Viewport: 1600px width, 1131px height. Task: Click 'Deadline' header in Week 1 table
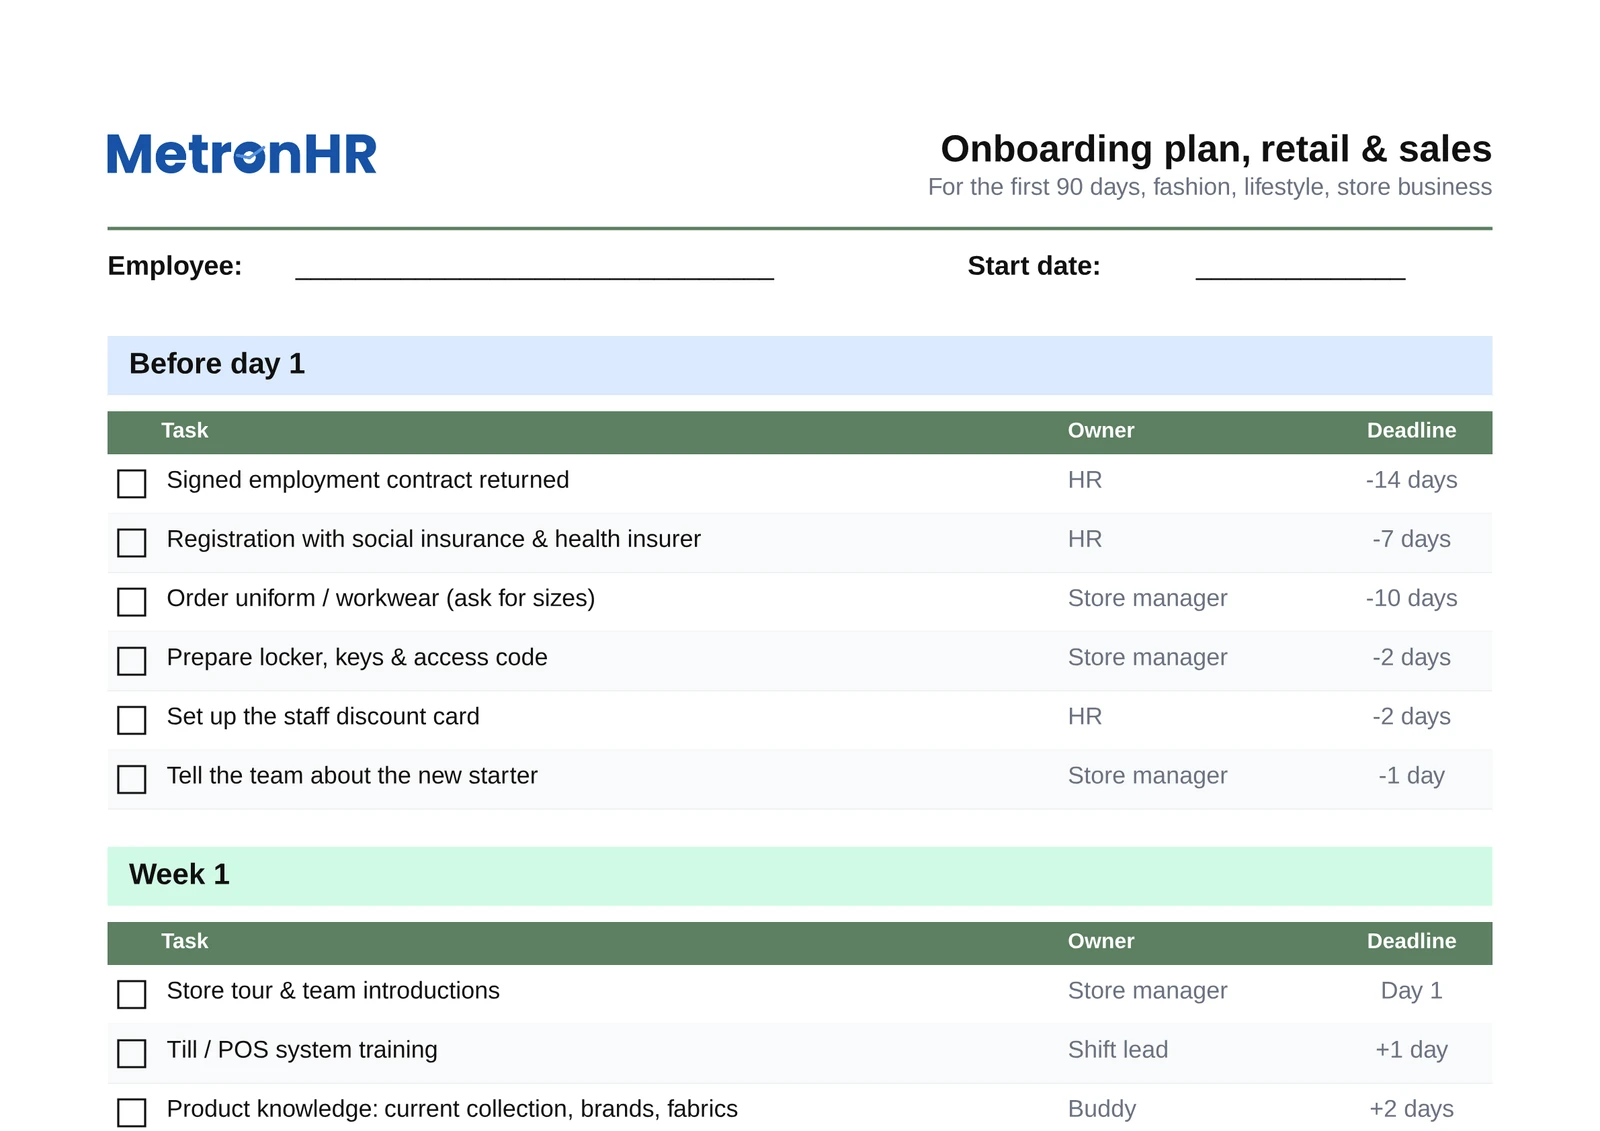[1411, 942]
